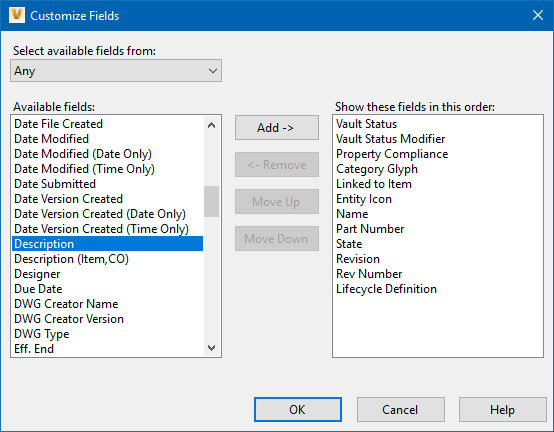Click the Add -> button
The height and width of the screenshot is (432, 554).
(277, 128)
